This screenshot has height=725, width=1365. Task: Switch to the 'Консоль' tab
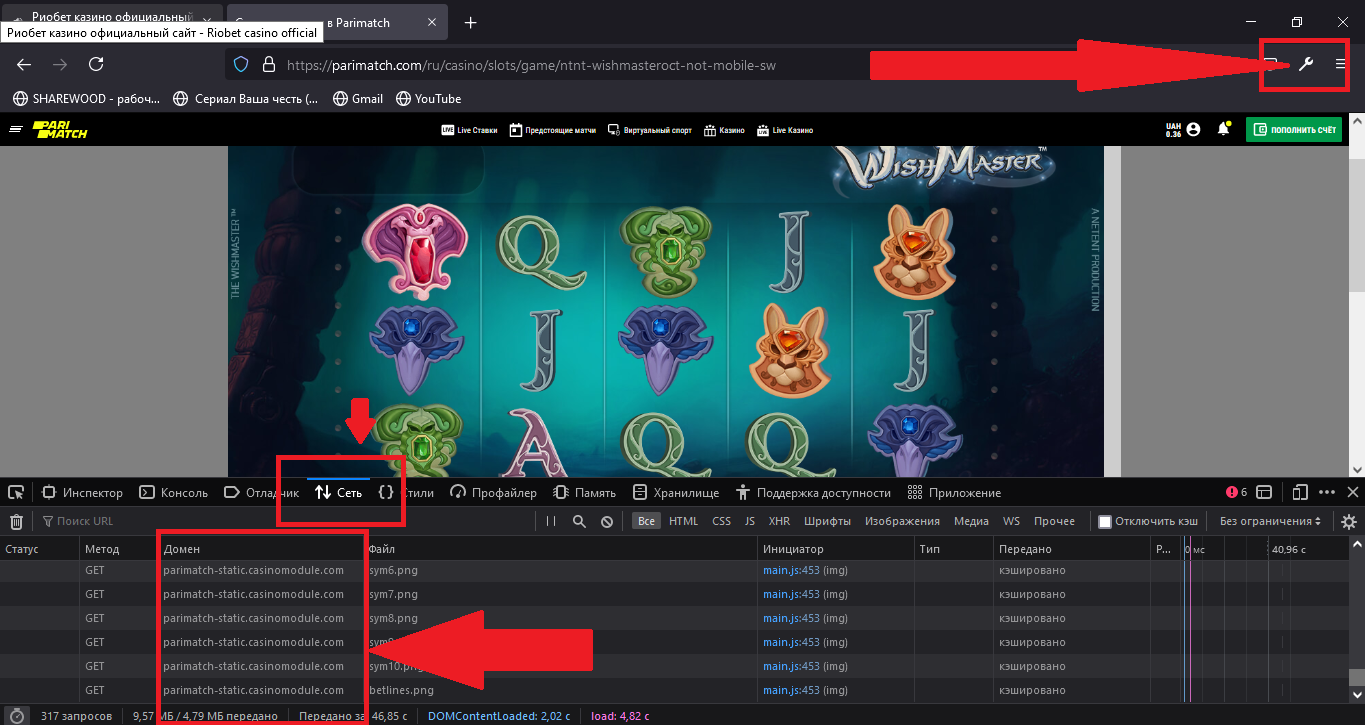pos(174,493)
